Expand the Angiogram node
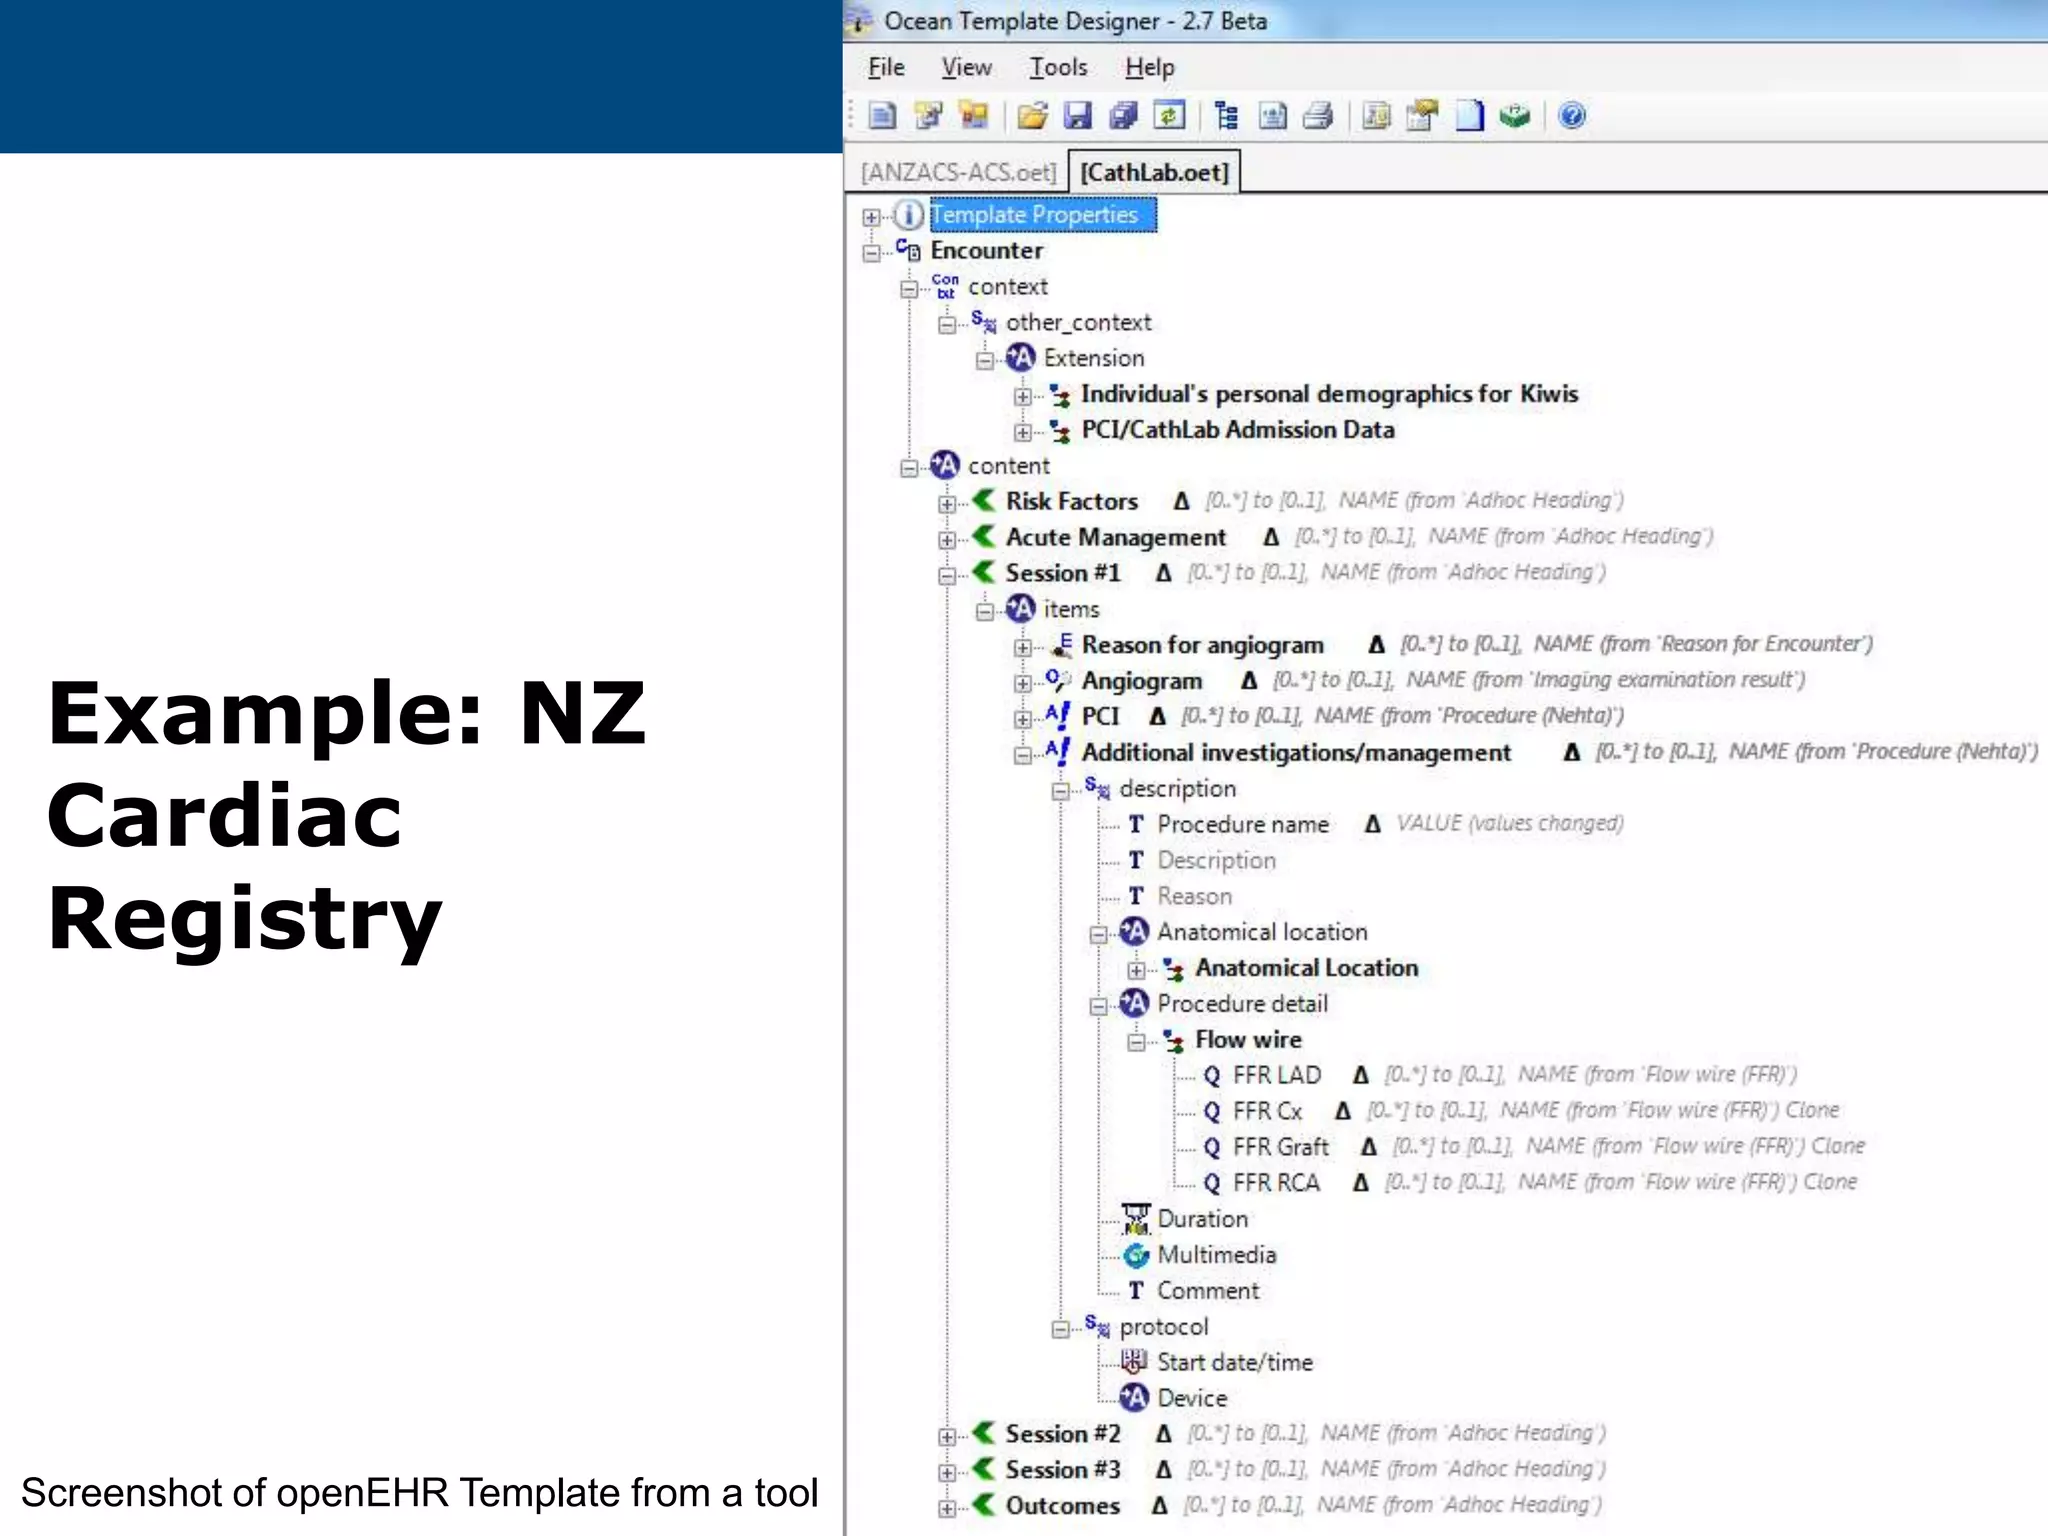The width and height of the screenshot is (2048, 1536). 1023,684
